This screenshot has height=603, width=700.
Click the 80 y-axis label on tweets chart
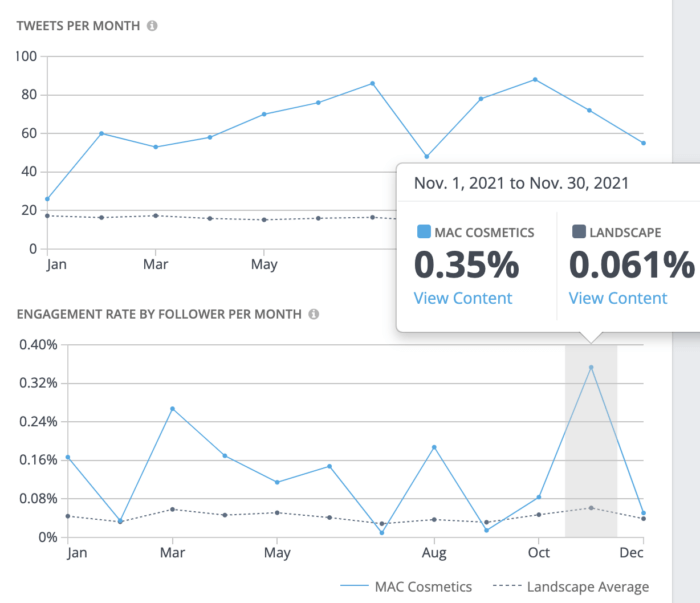(x=29, y=95)
